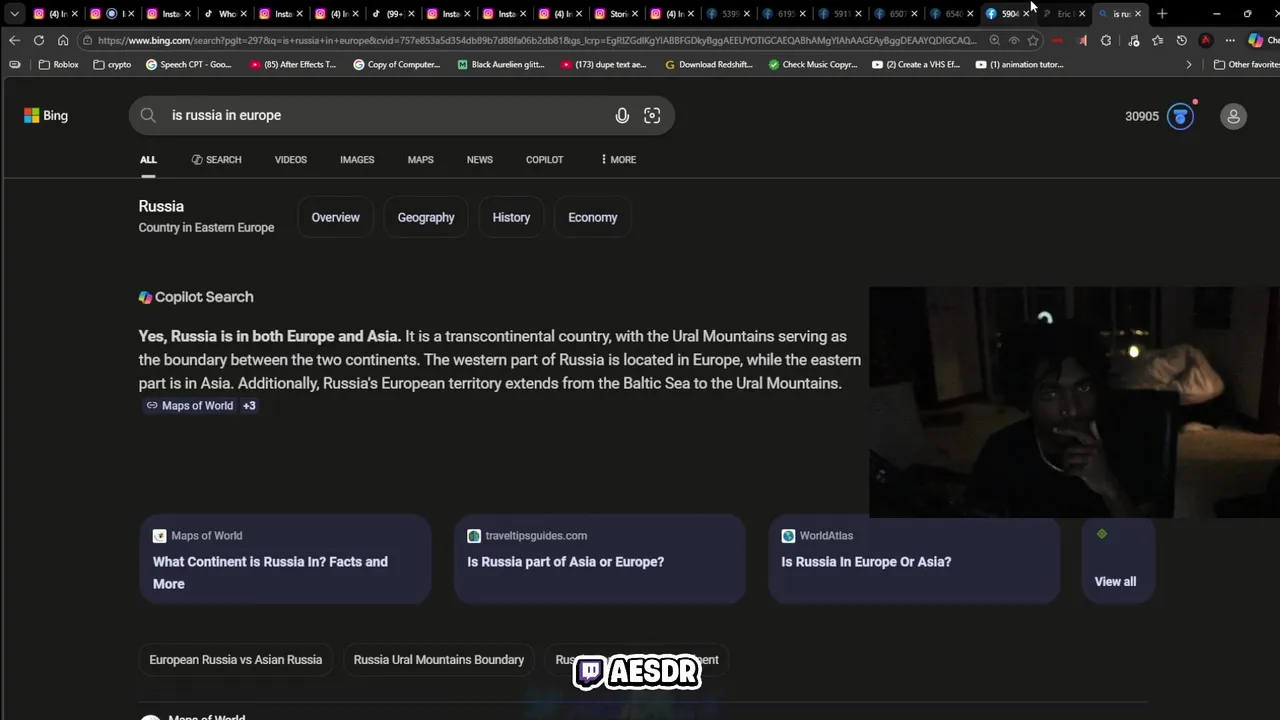Screen dimensions: 1280x720
Task: Click the site info lock icon in address bar
Action: click(88, 40)
